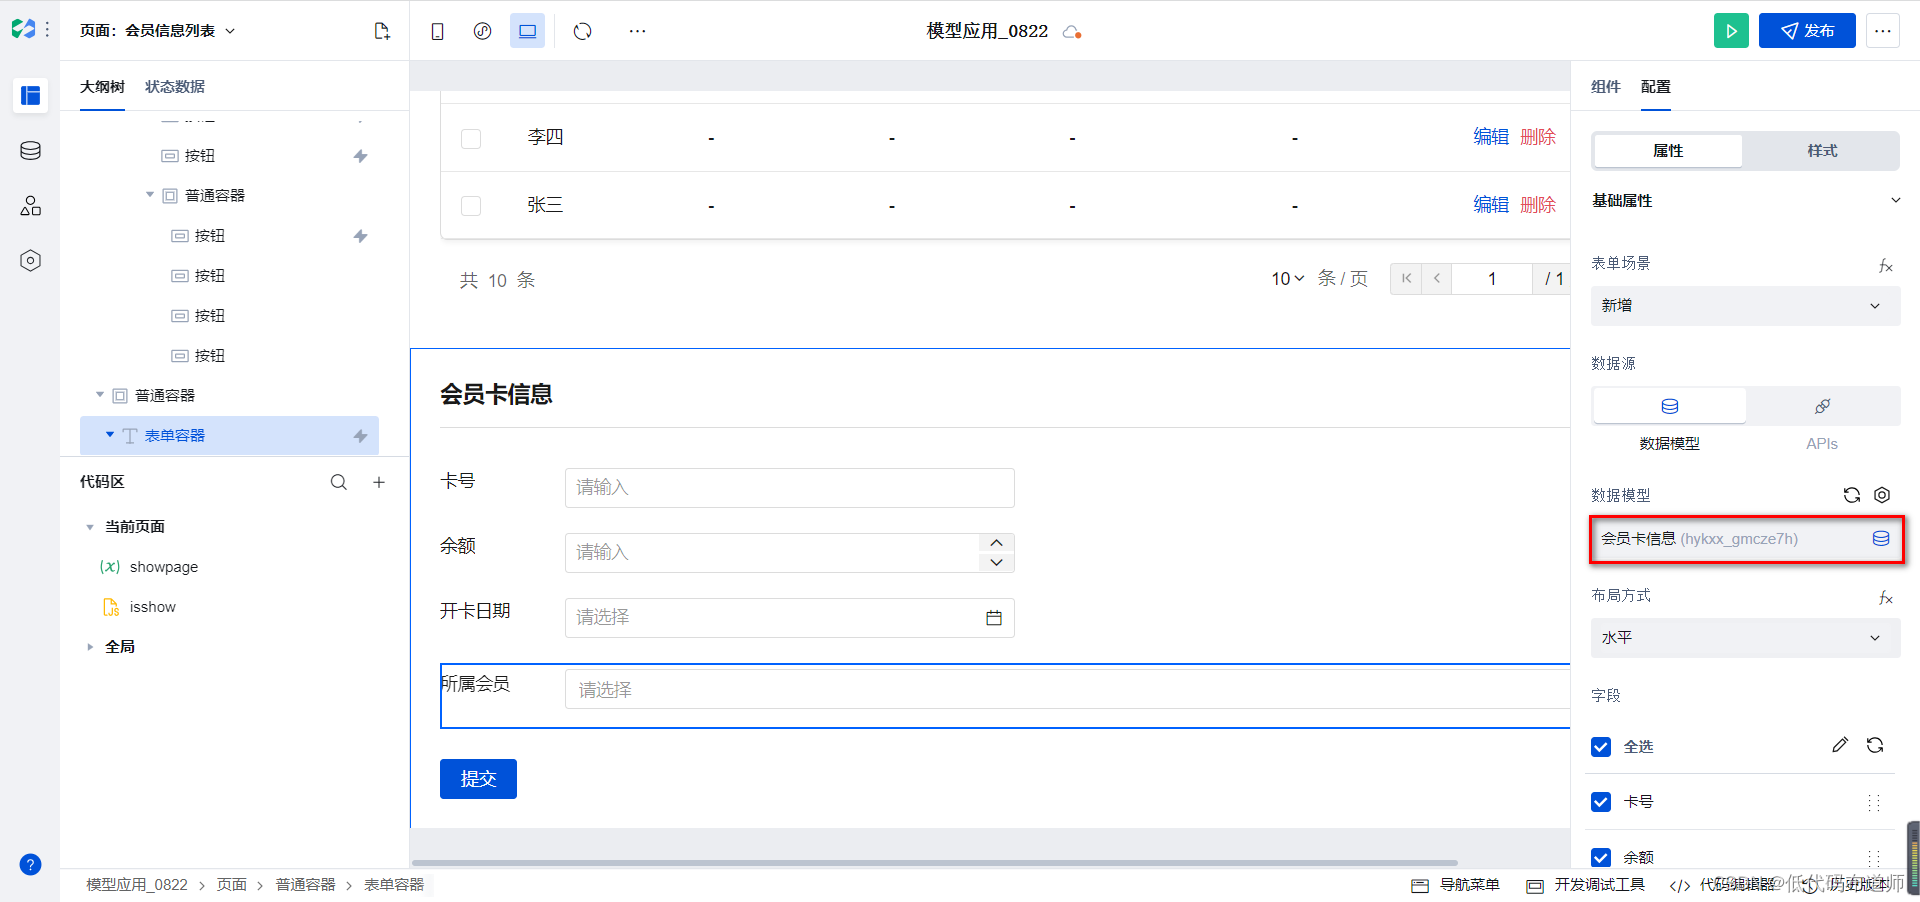The height and width of the screenshot is (902, 1920).
Task: Go to previous table page
Action: pos(1436,279)
